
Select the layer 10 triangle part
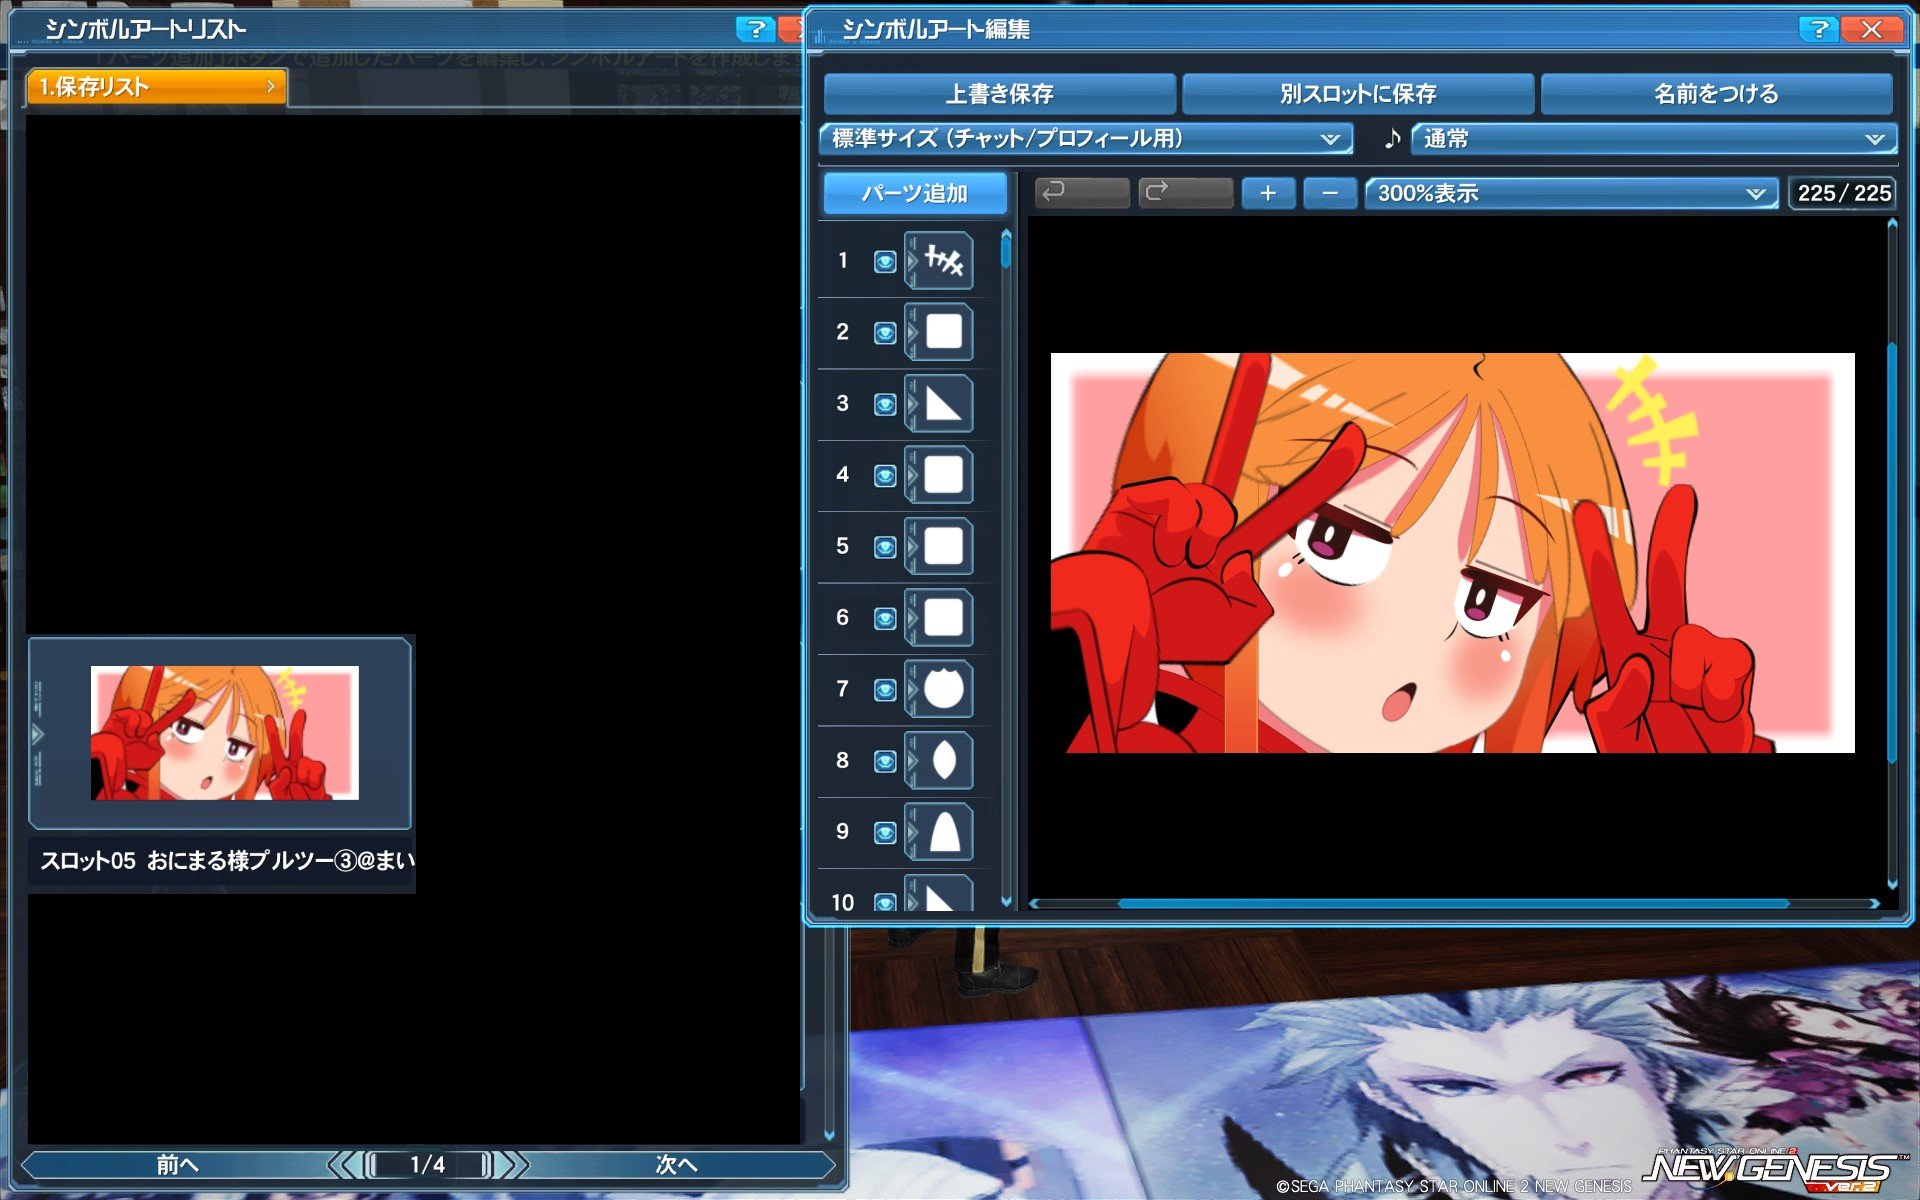point(940,893)
